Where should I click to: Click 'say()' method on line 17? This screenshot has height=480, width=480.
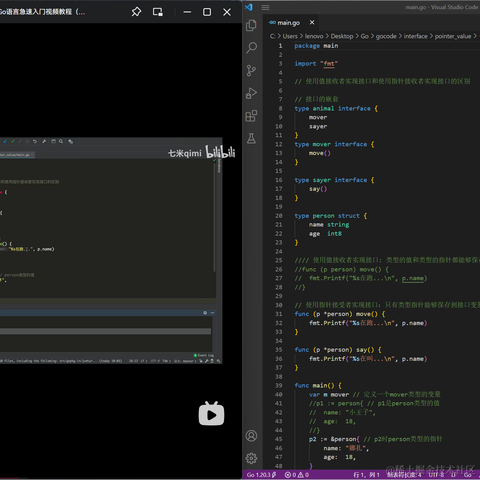click(318, 189)
